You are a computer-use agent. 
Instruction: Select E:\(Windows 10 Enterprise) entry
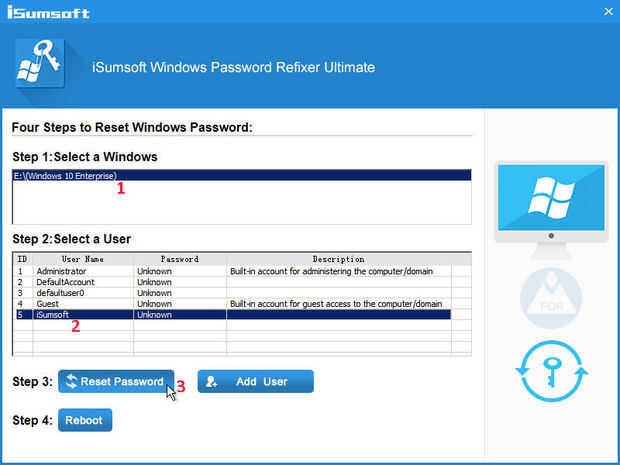click(x=242, y=176)
